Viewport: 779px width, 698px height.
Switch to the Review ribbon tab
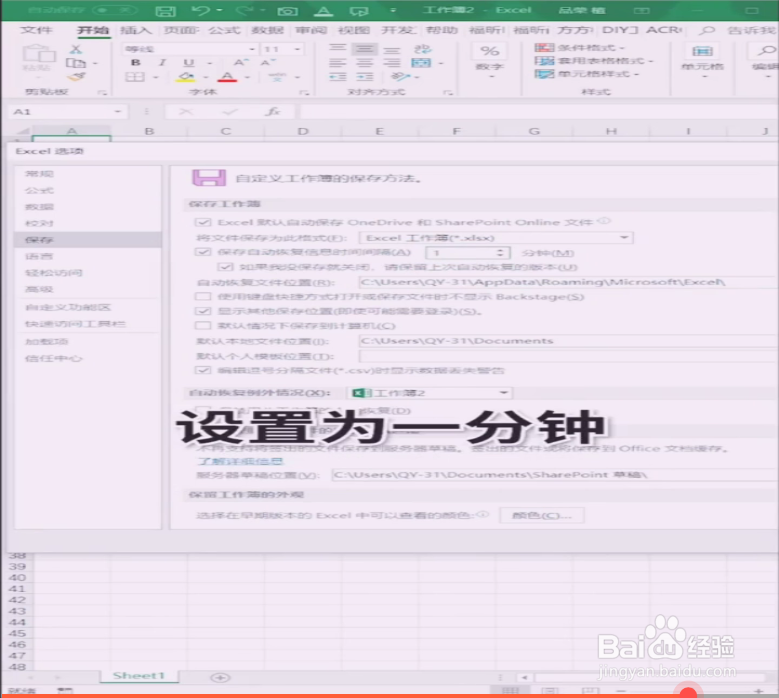(311, 30)
